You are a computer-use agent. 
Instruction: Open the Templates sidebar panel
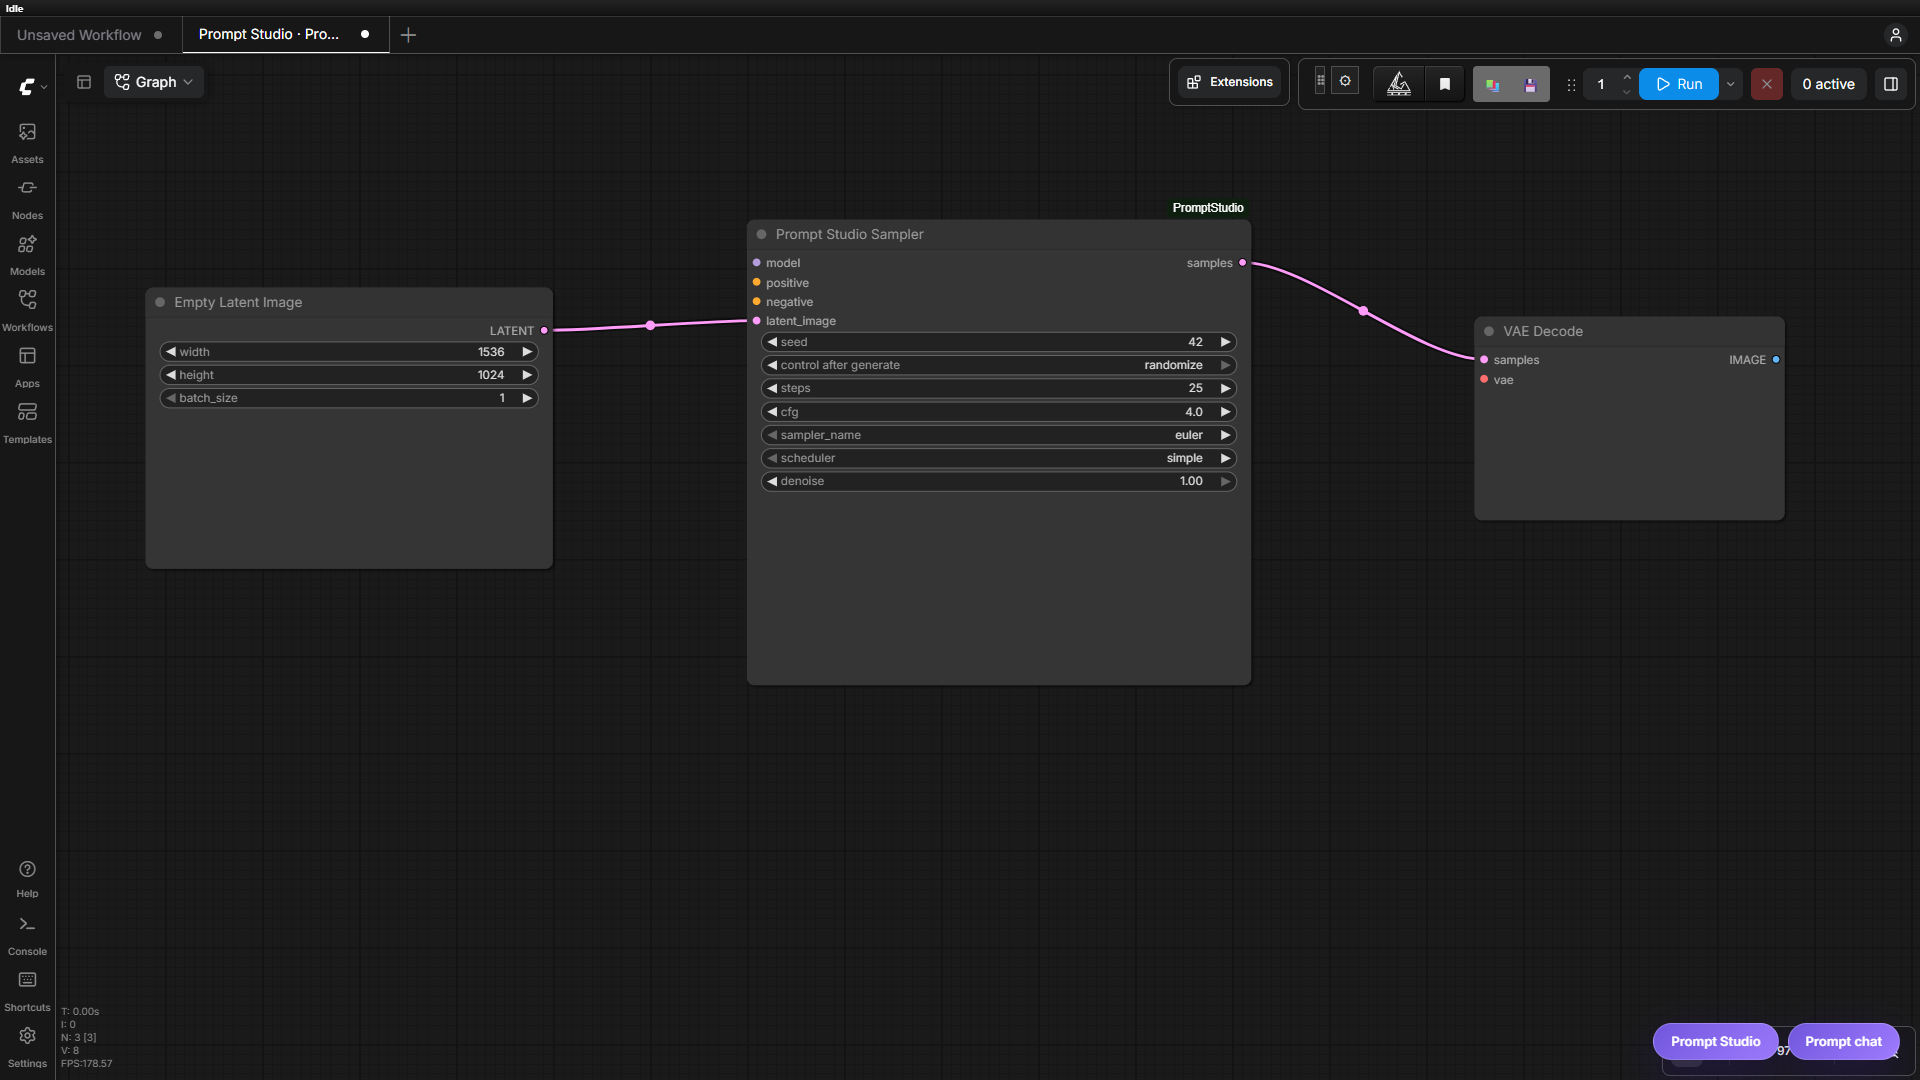point(27,423)
